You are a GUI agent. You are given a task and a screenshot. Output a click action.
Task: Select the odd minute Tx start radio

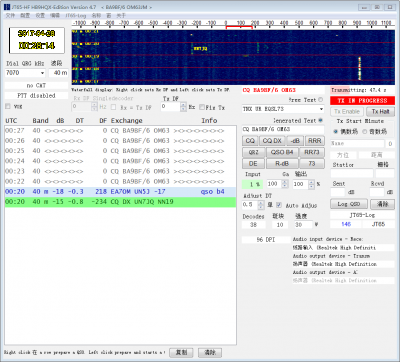pyautogui.click(x=365, y=132)
